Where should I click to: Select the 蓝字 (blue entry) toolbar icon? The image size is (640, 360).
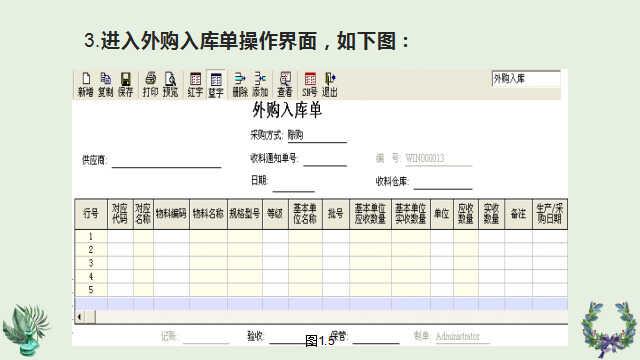[x=216, y=85]
